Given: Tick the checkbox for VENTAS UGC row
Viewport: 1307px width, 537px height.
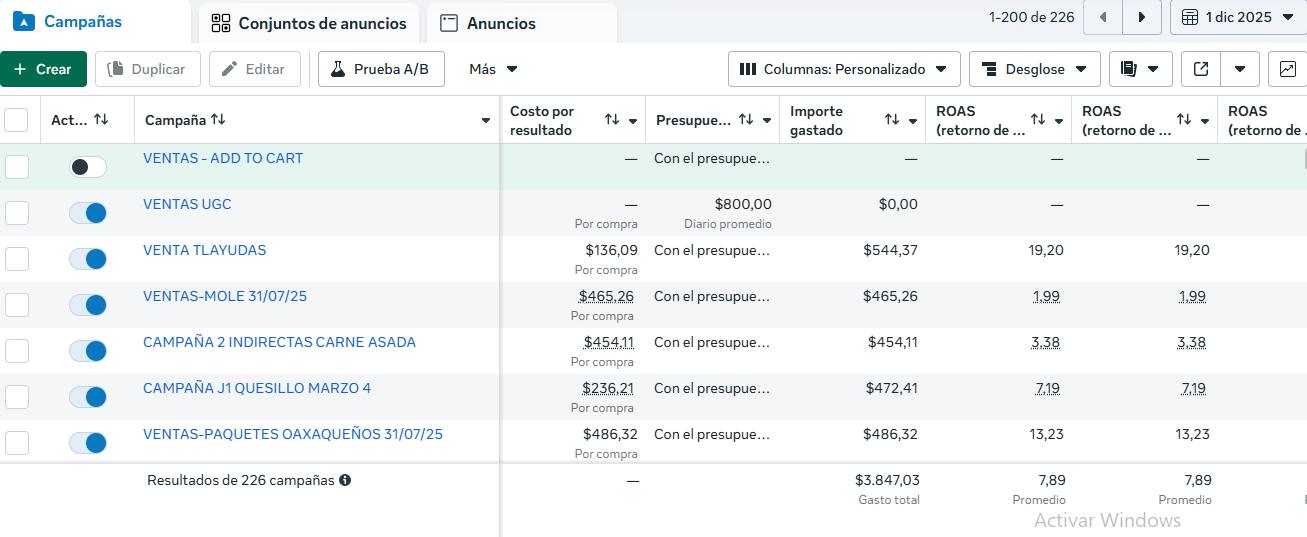Looking at the screenshot, I should coord(17,213).
